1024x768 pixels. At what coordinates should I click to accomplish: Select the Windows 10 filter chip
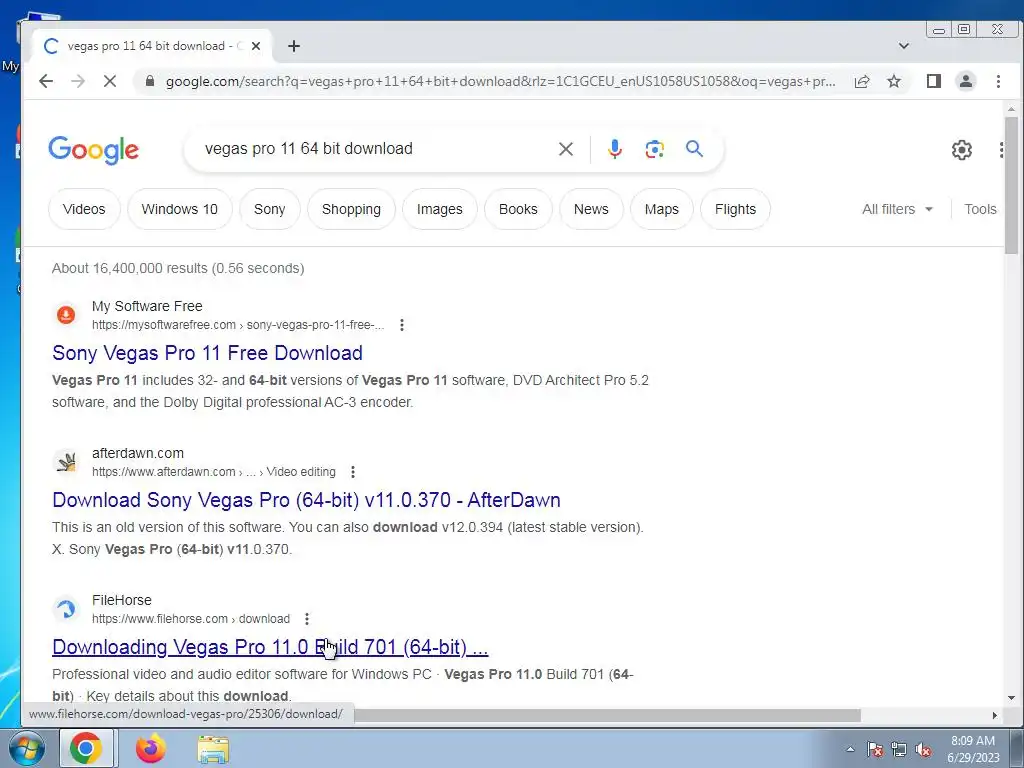(180, 209)
